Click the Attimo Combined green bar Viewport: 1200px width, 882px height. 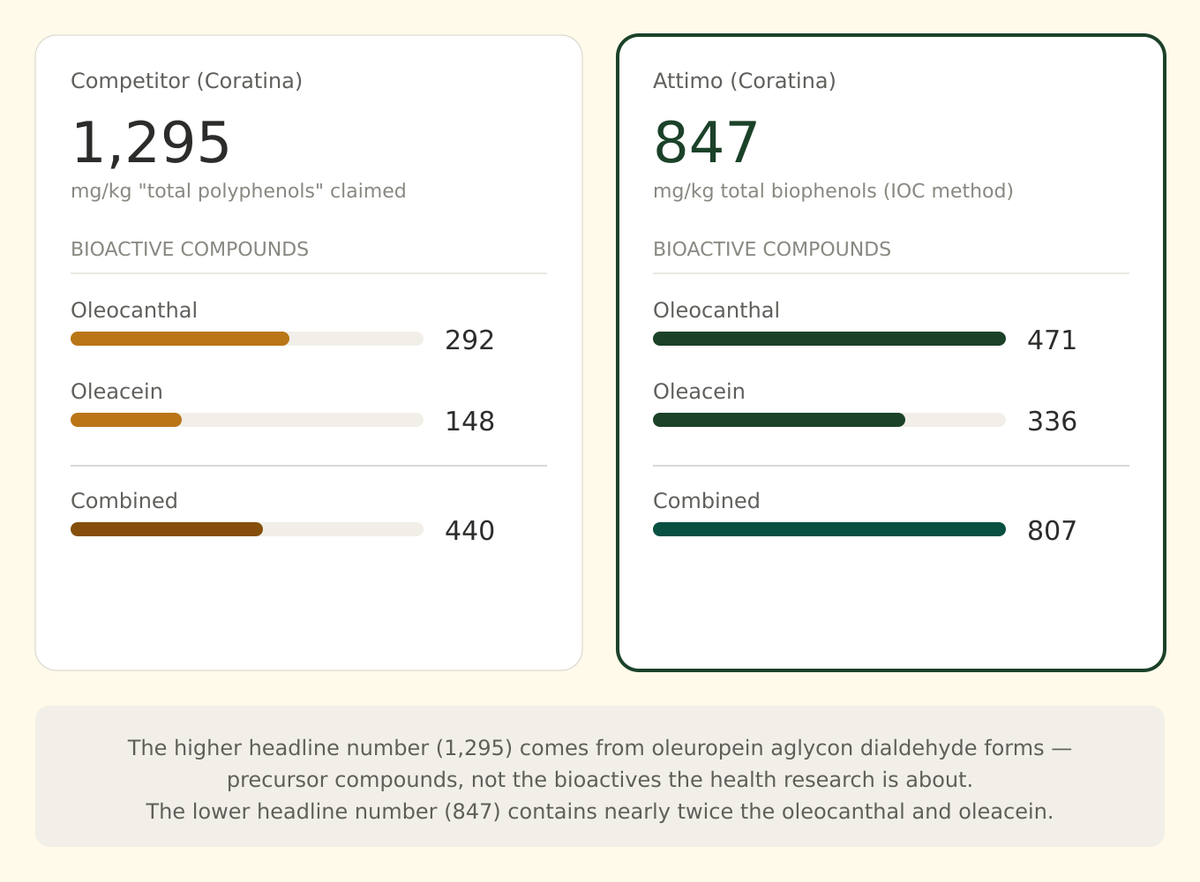(829, 529)
